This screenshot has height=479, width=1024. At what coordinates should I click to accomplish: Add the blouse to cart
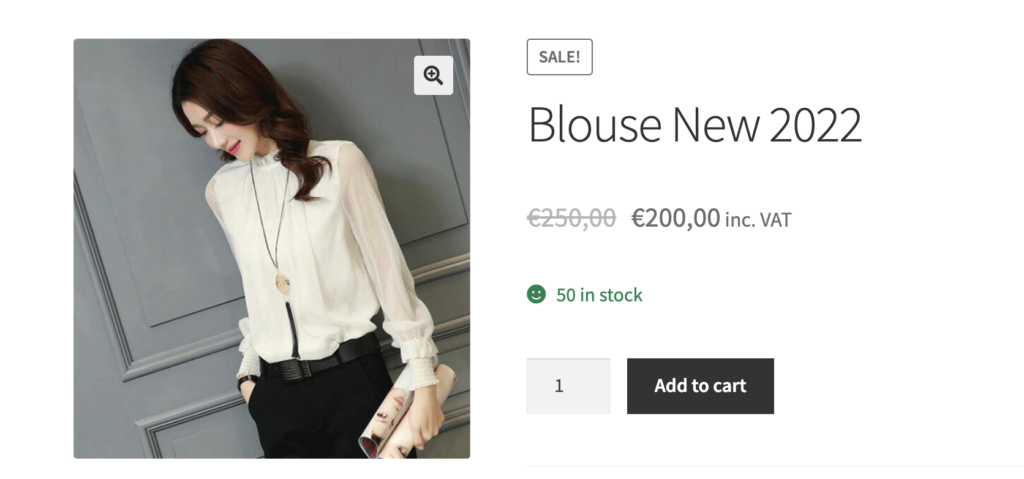(700, 386)
